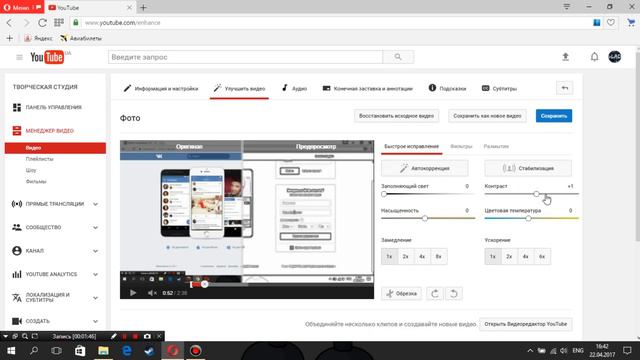
Task: Expand СООБЩЕСТВО section
Action: tap(95, 227)
